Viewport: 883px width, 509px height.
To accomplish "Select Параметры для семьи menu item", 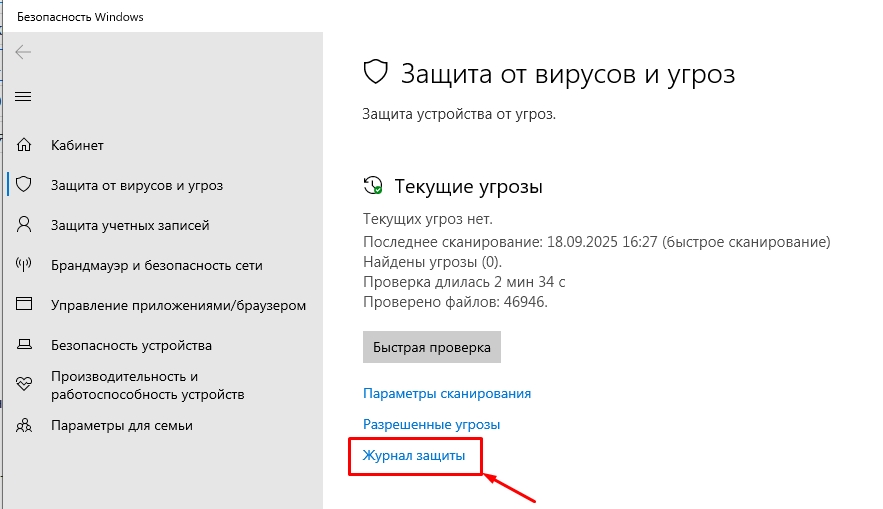I will click(x=122, y=425).
